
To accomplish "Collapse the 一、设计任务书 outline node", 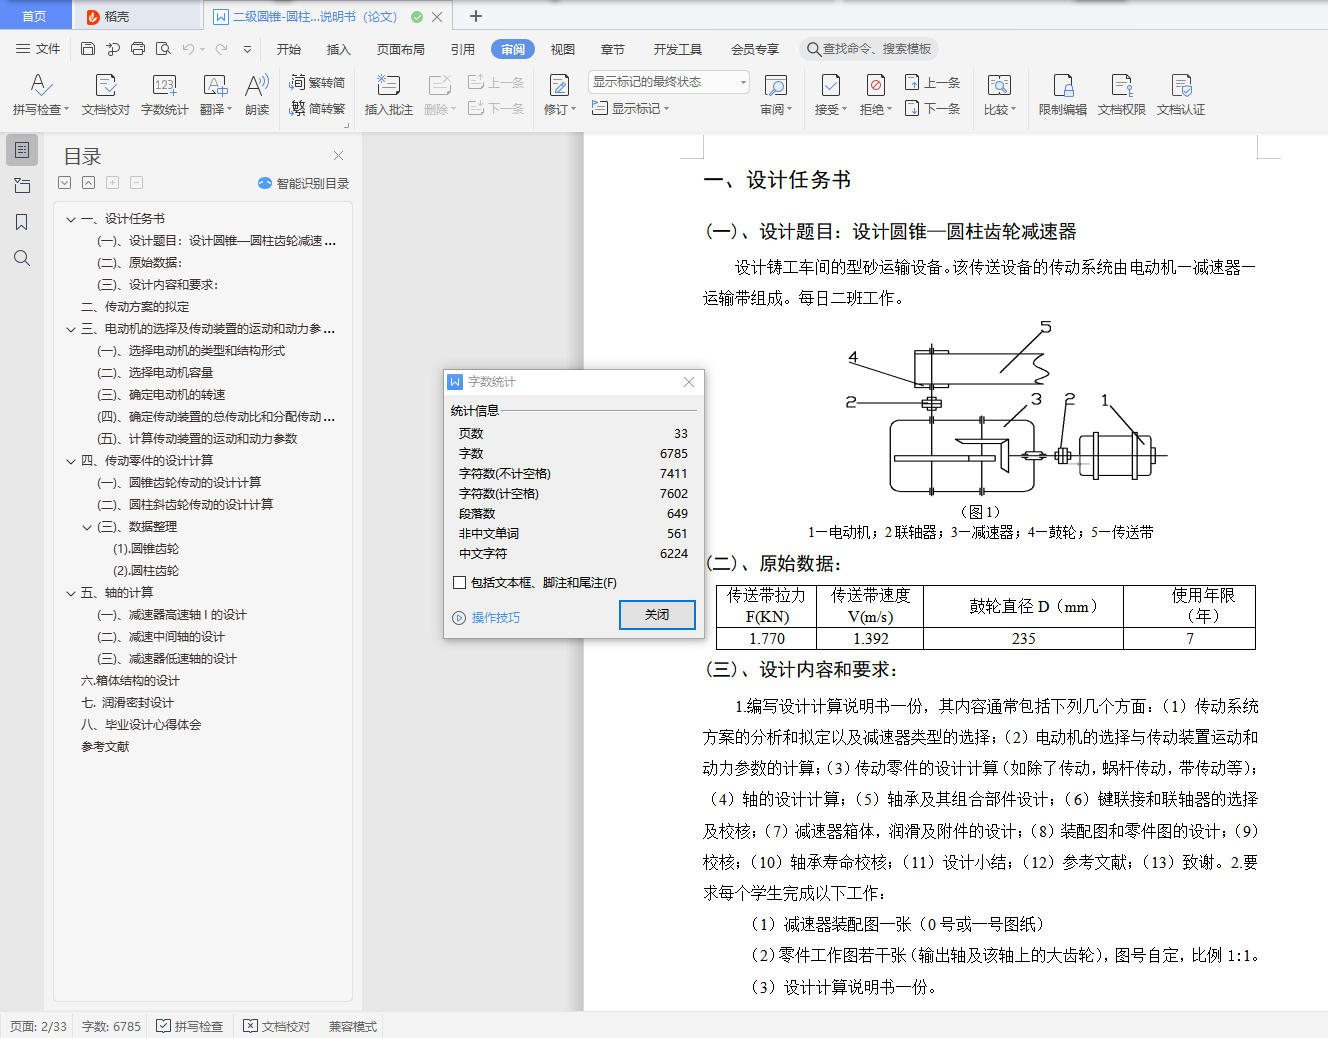I will pyautogui.click(x=71, y=219).
